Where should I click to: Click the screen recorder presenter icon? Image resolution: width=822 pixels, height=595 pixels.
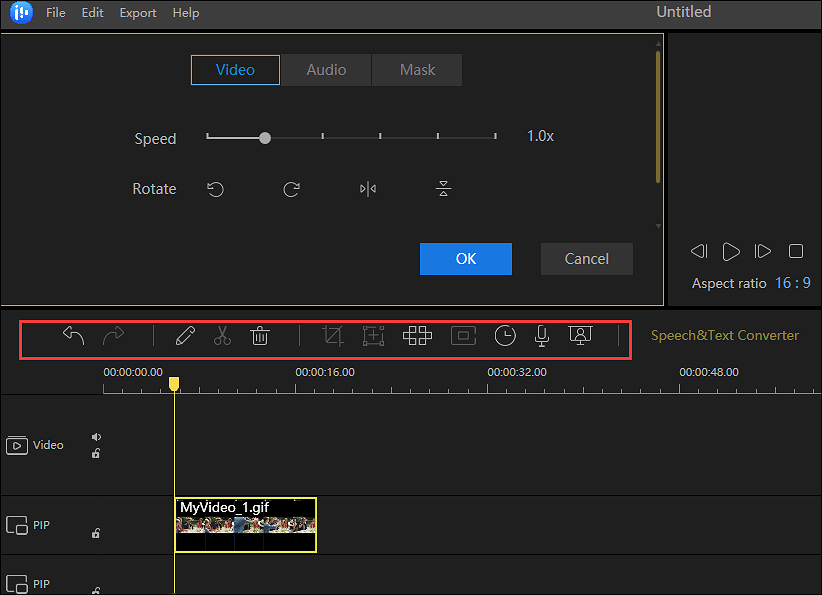point(580,336)
